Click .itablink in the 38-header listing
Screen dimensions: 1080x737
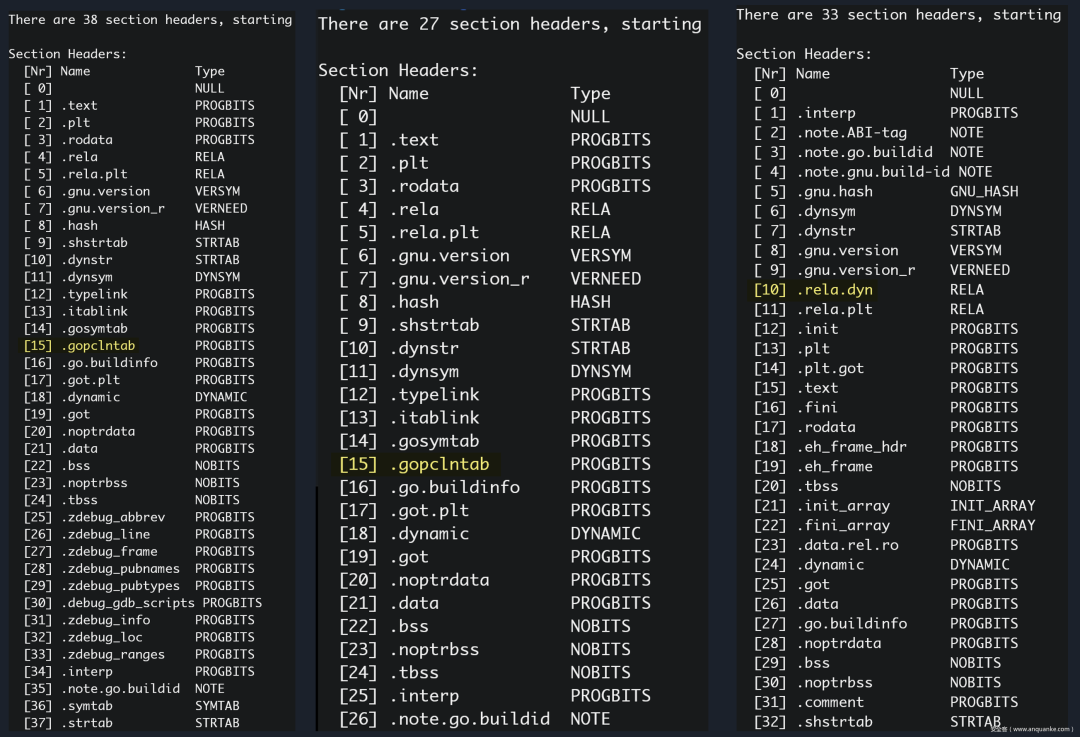click(x=94, y=311)
